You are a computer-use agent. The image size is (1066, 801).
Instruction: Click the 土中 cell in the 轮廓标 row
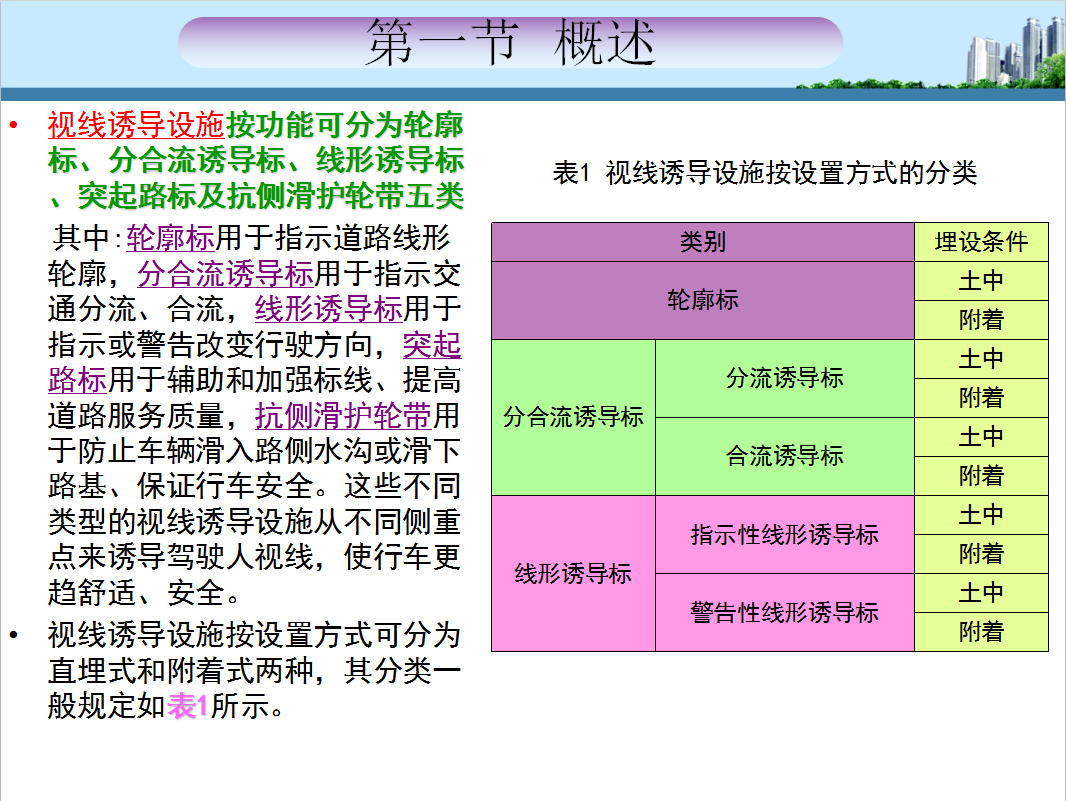point(981,282)
